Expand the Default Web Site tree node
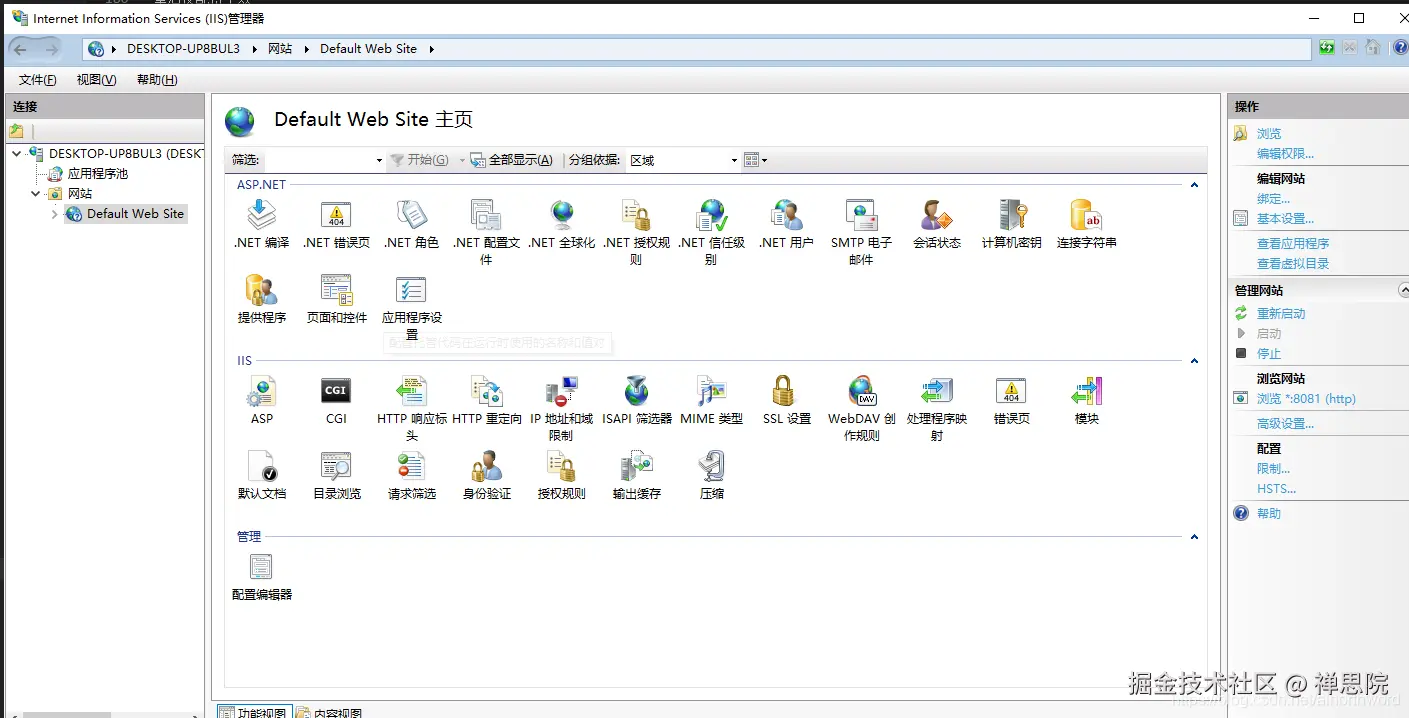The width and height of the screenshot is (1409, 718). (53, 213)
